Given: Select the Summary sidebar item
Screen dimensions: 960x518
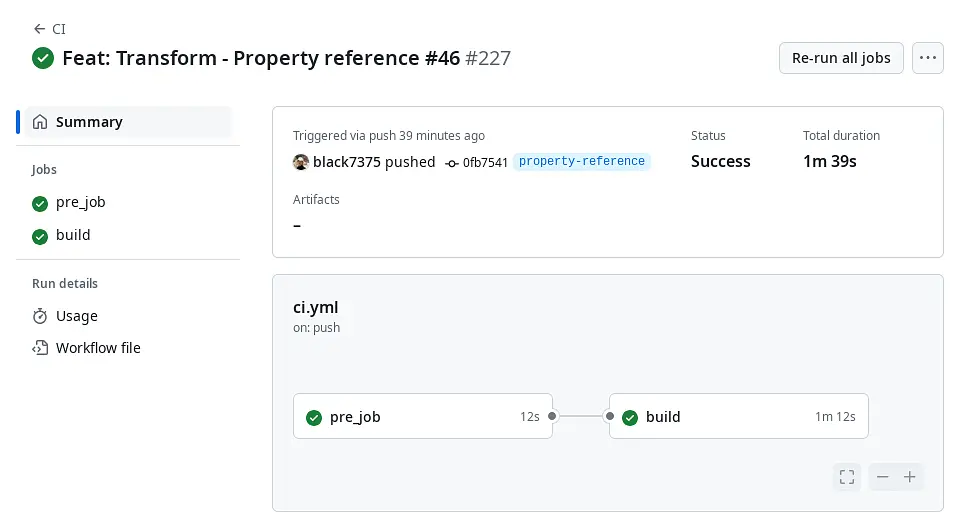Looking at the screenshot, I should pos(128,122).
